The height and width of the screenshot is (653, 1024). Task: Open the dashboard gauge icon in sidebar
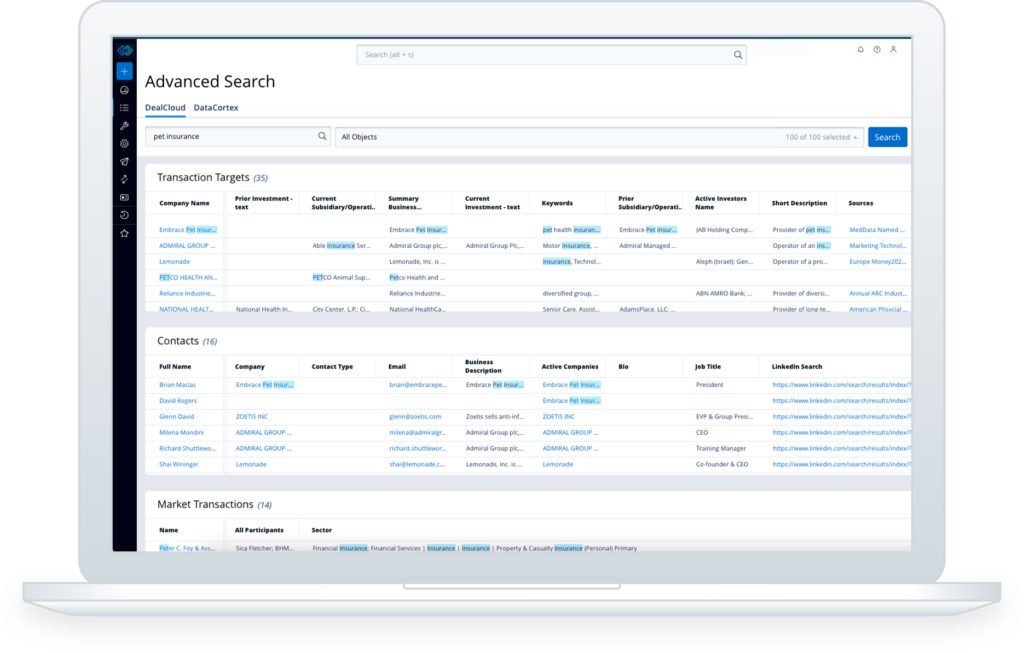pos(124,90)
